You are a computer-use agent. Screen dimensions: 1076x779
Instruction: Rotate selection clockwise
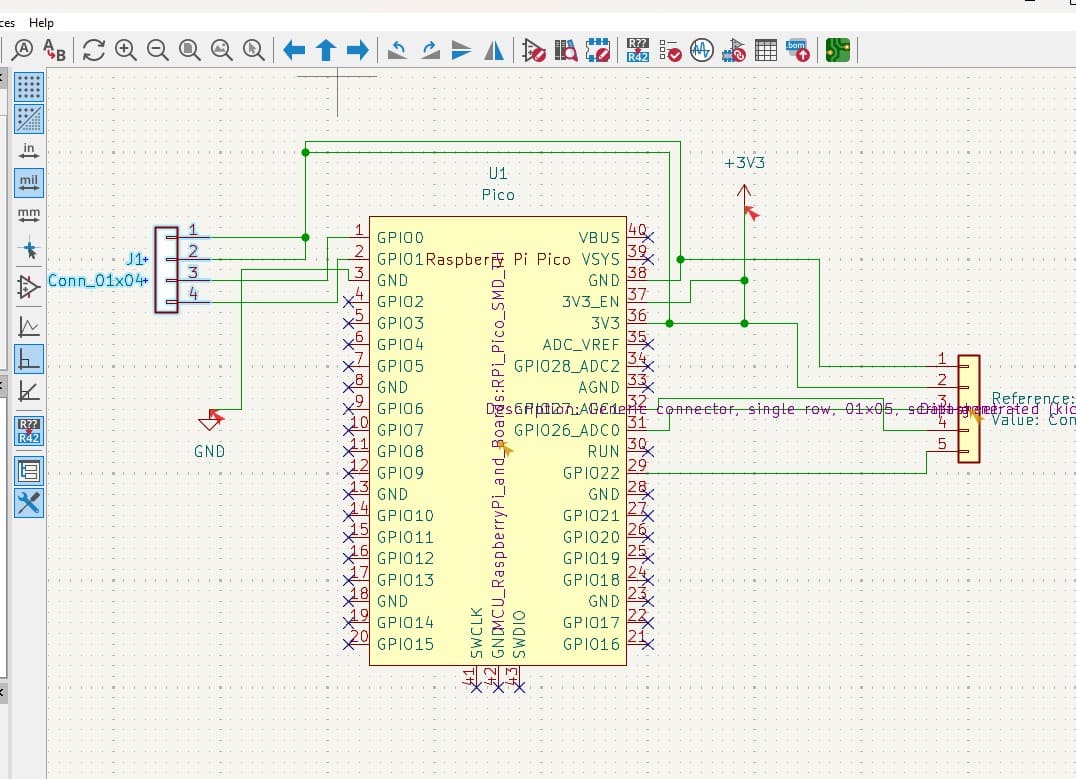tap(430, 50)
